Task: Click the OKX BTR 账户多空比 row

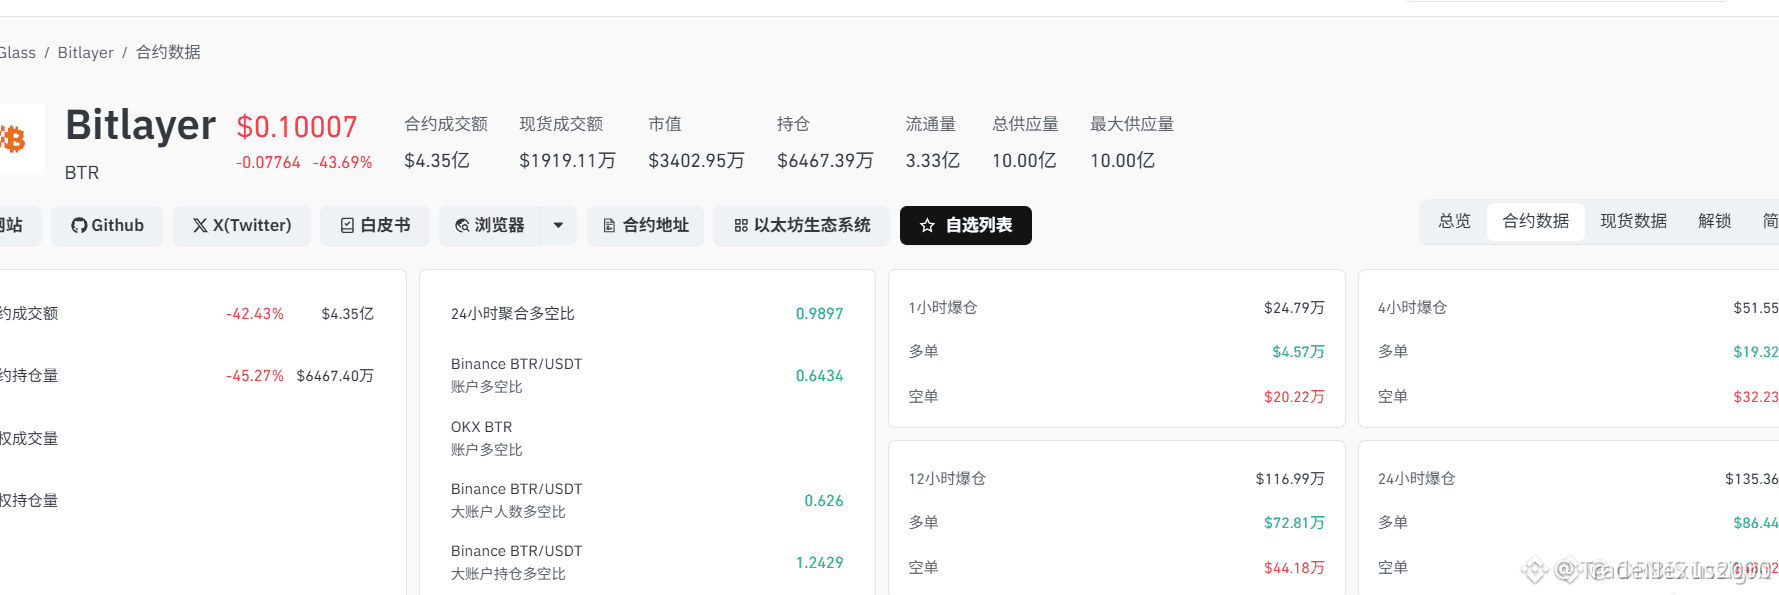Action: [x=647, y=438]
